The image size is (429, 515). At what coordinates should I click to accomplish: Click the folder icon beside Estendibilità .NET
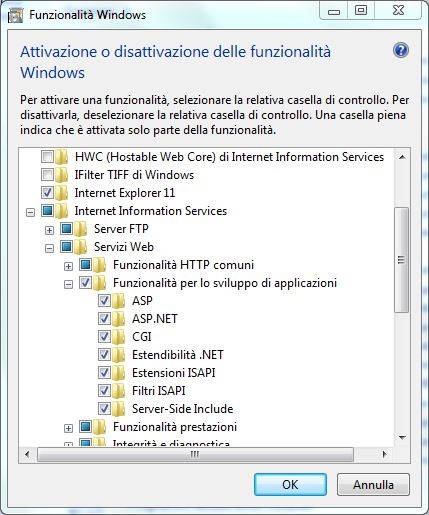coord(118,355)
